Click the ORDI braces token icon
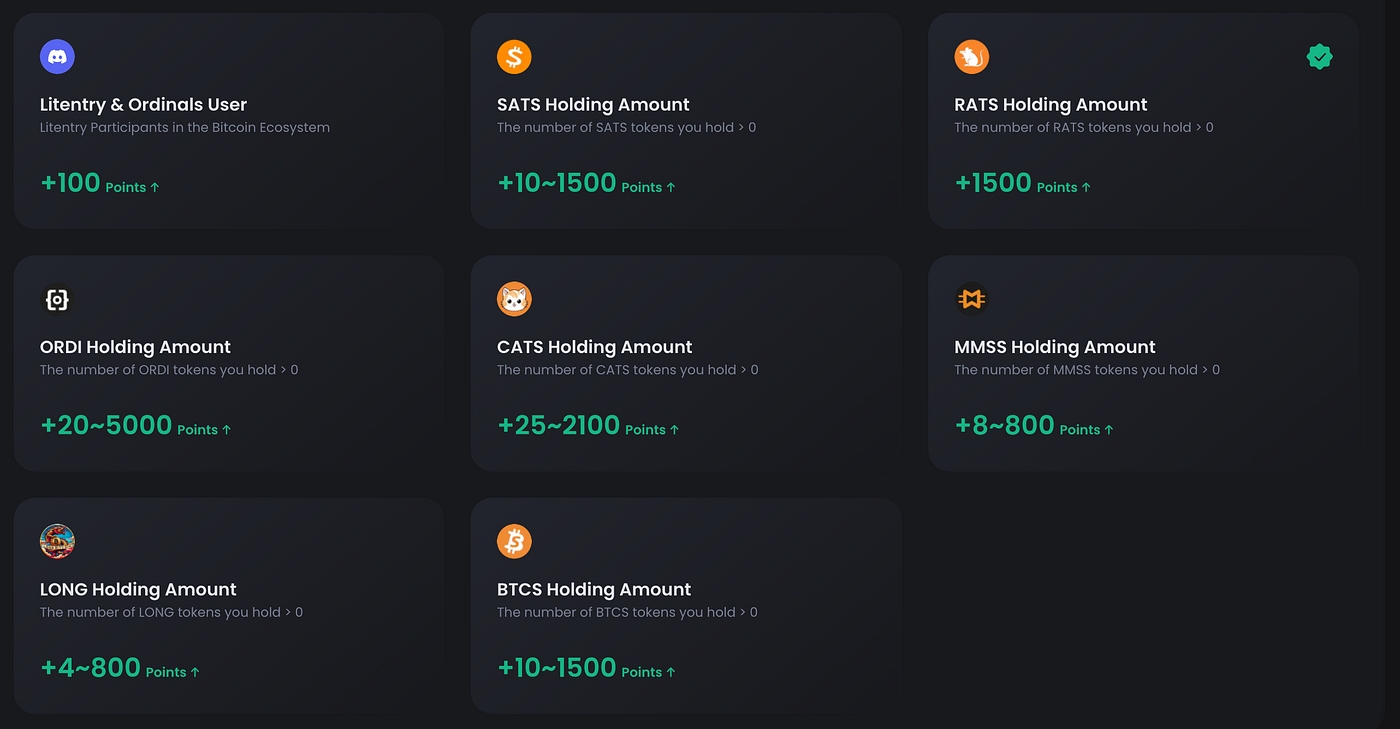This screenshot has height=729, width=1400. click(57, 299)
